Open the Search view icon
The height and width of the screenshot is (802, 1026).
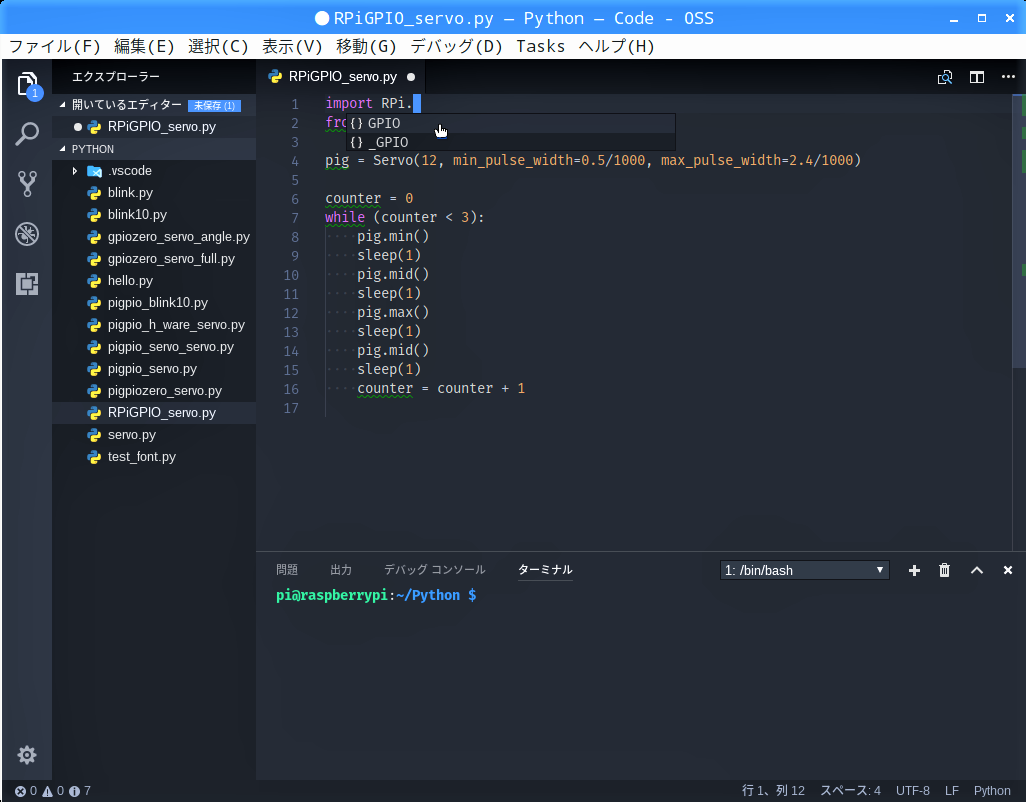[x=27, y=134]
